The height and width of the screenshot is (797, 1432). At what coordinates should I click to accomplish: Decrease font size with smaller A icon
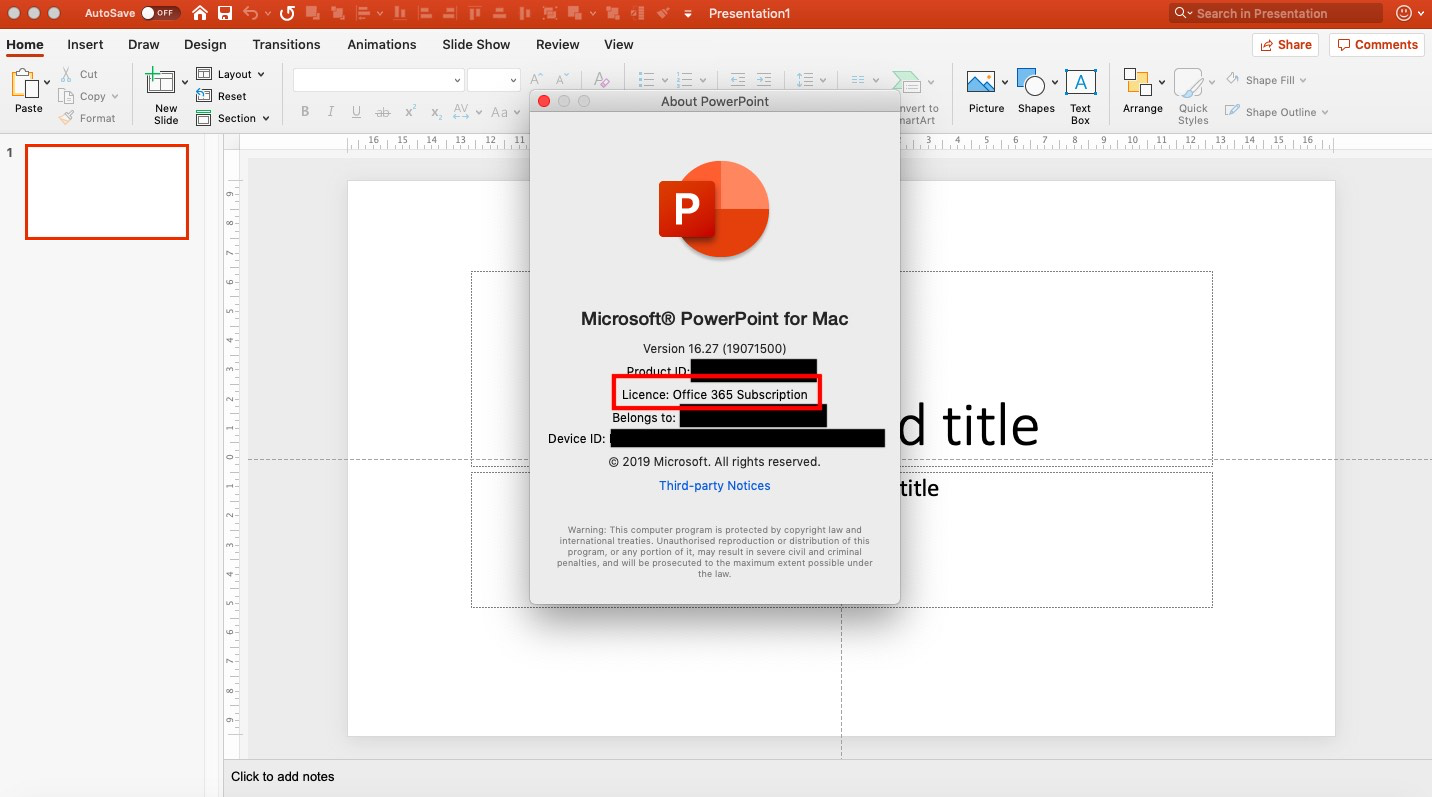[563, 80]
